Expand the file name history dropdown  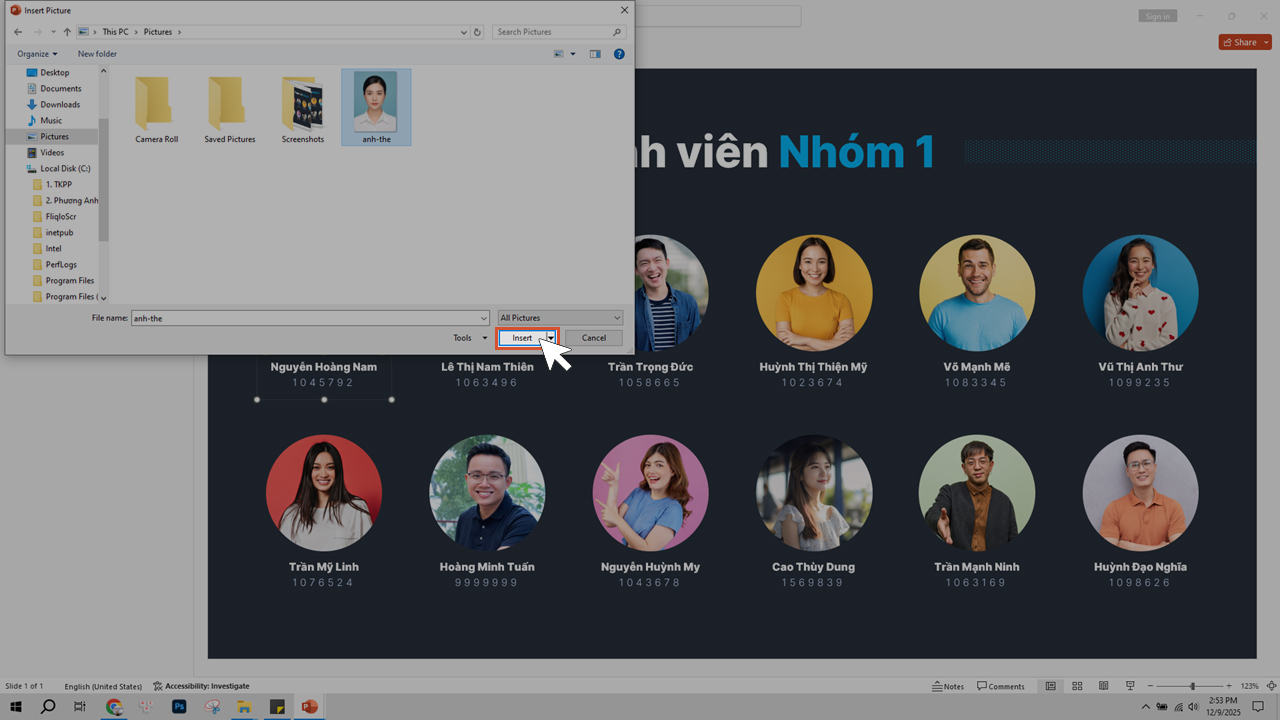[483, 317]
